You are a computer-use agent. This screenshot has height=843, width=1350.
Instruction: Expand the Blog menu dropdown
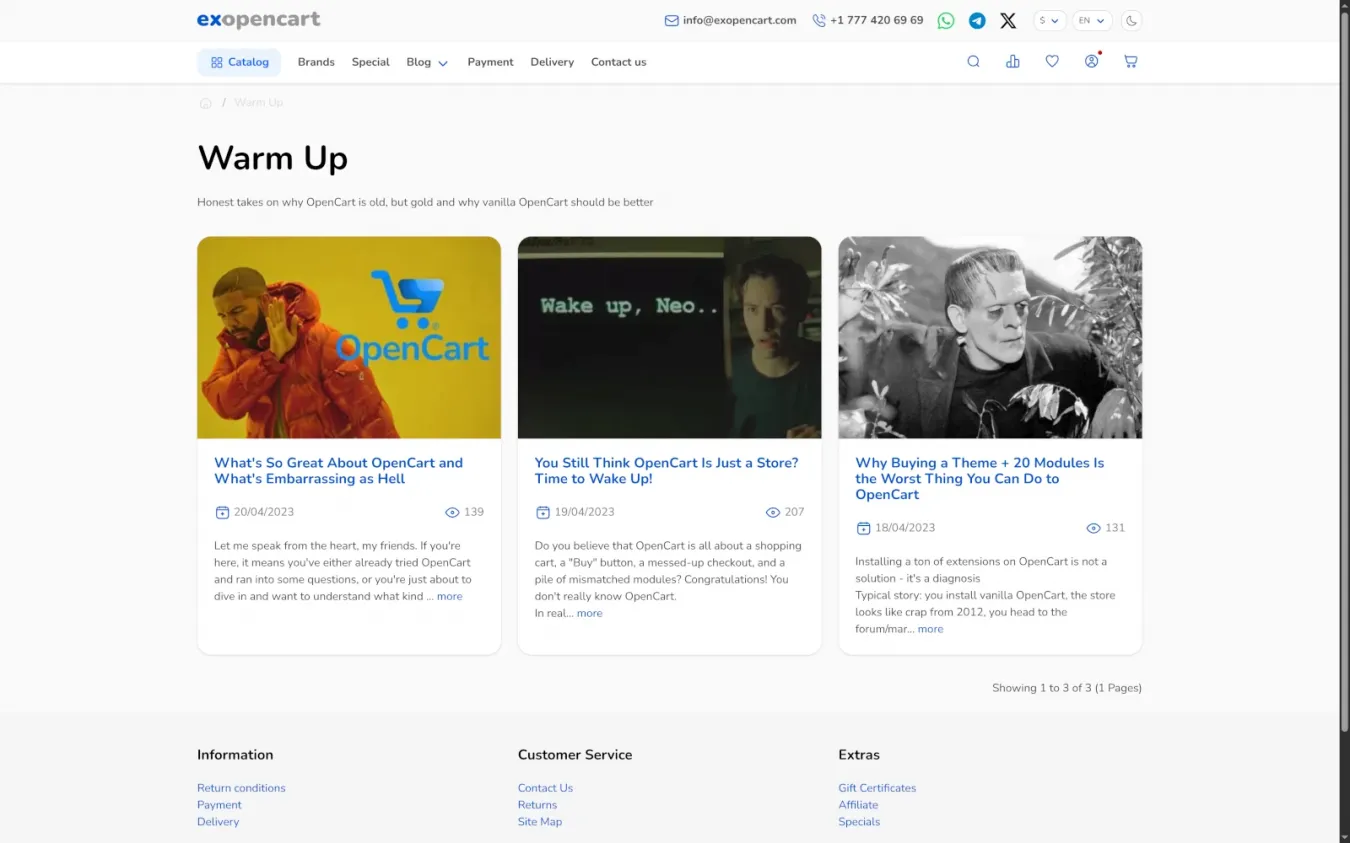(427, 62)
